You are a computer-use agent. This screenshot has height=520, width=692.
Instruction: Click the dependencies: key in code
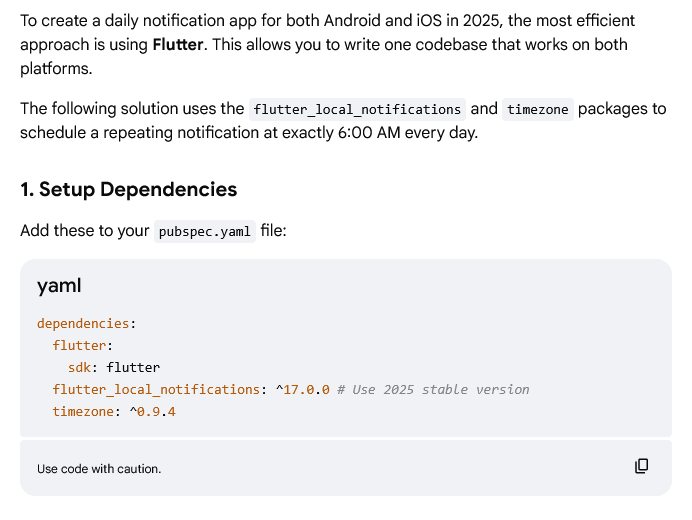(x=86, y=324)
